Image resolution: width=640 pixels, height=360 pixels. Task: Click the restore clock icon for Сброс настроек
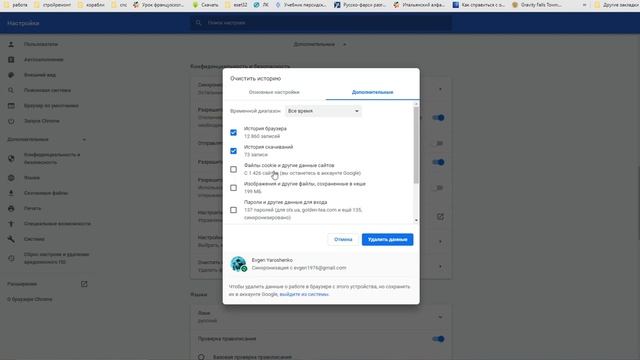pos(11,258)
